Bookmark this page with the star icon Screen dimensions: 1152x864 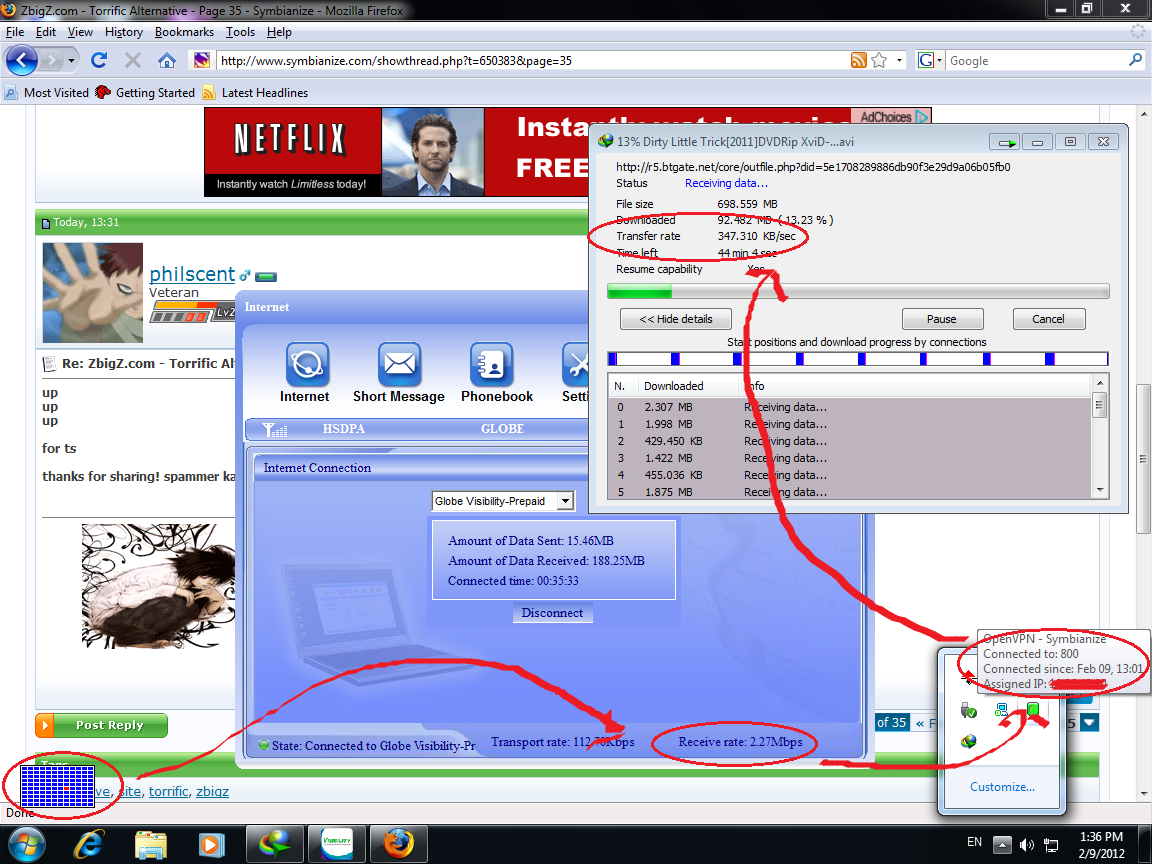pyautogui.click(x=879, y=60)
